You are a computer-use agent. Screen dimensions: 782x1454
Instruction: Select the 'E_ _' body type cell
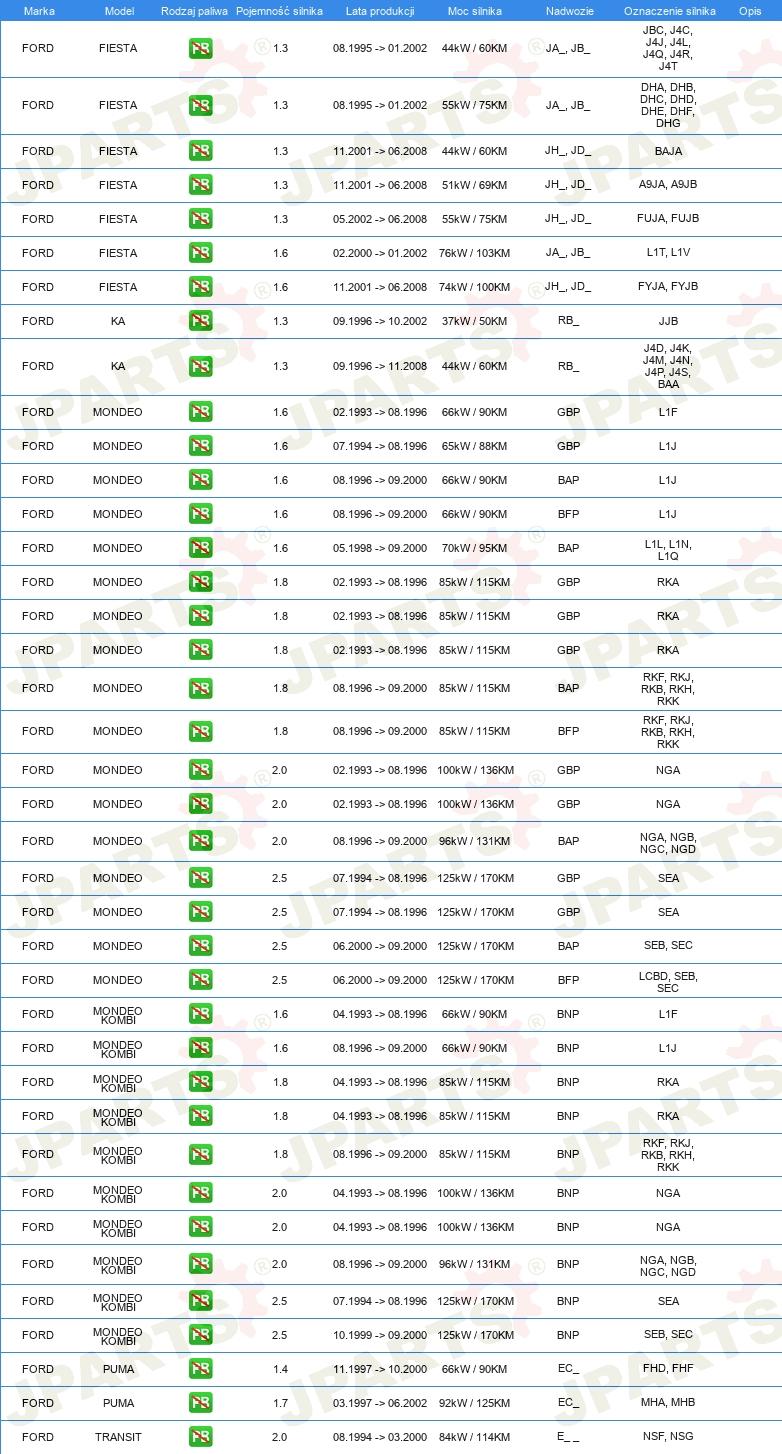568,1437
